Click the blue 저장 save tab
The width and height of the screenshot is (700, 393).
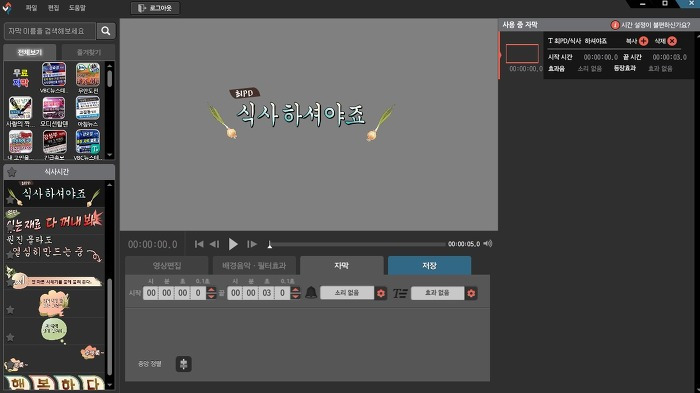click(429, 265)
